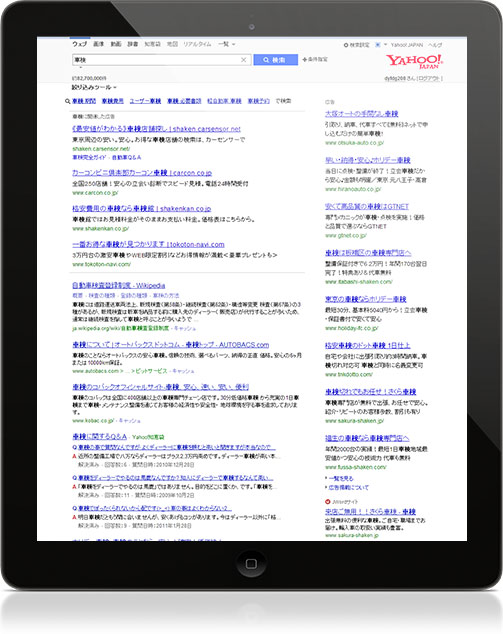Click the ログアウト logout link

(429, 78)
